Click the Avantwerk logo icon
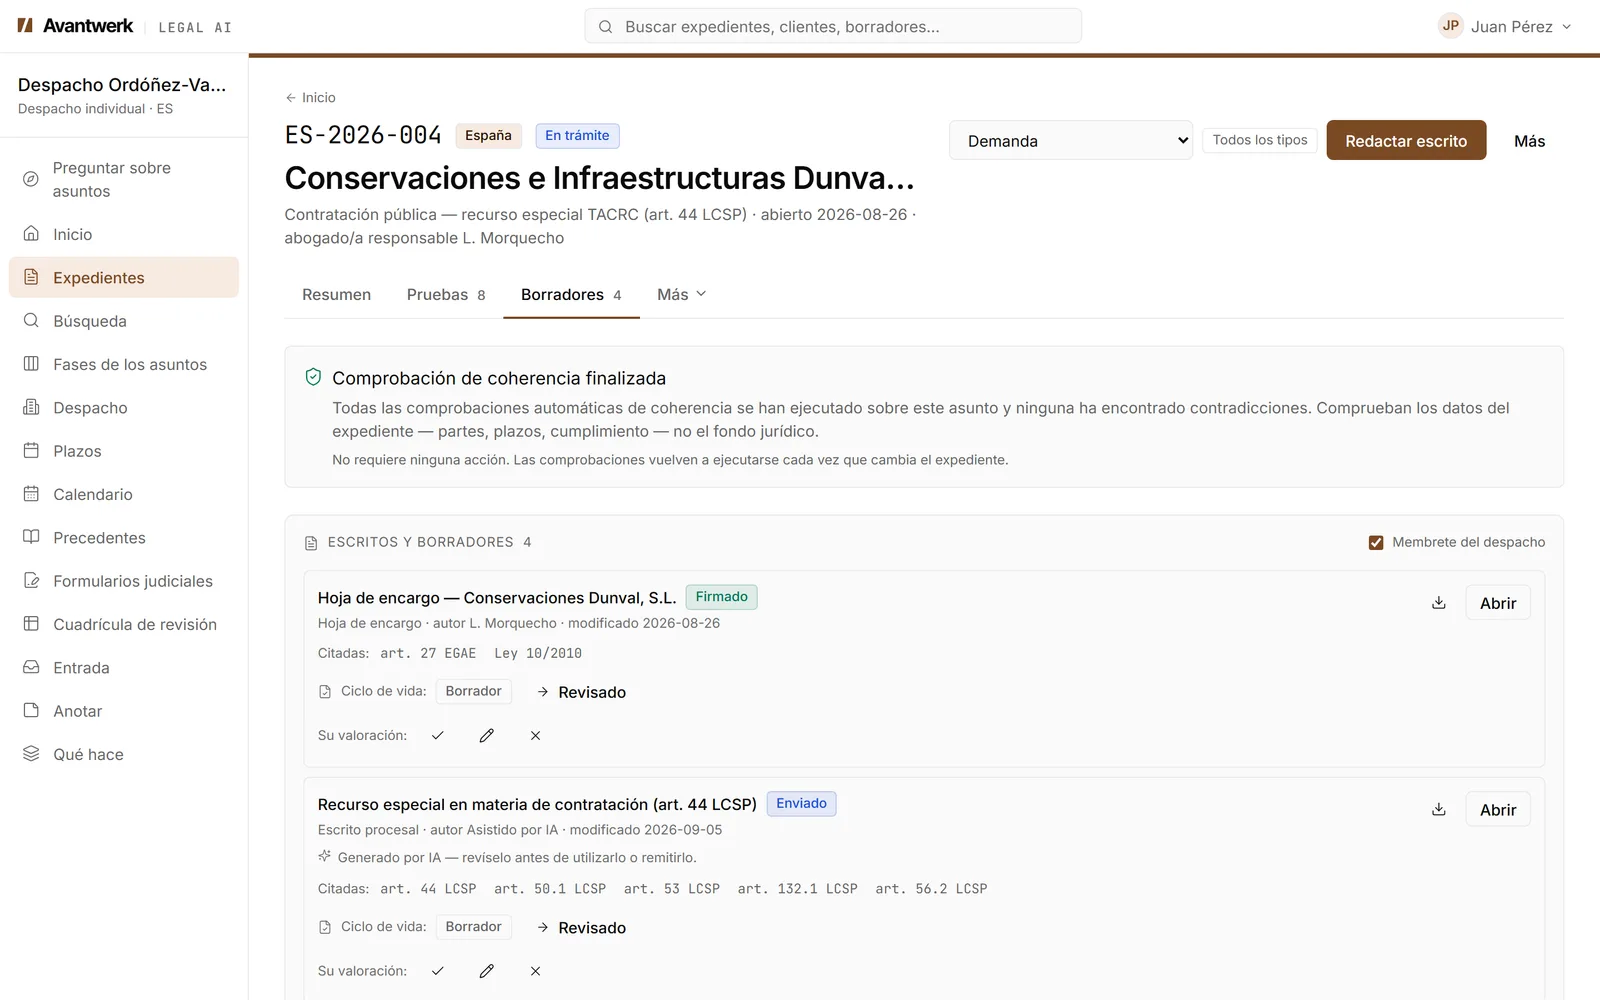1600x1000 pixels. click(x=26, y=26)
